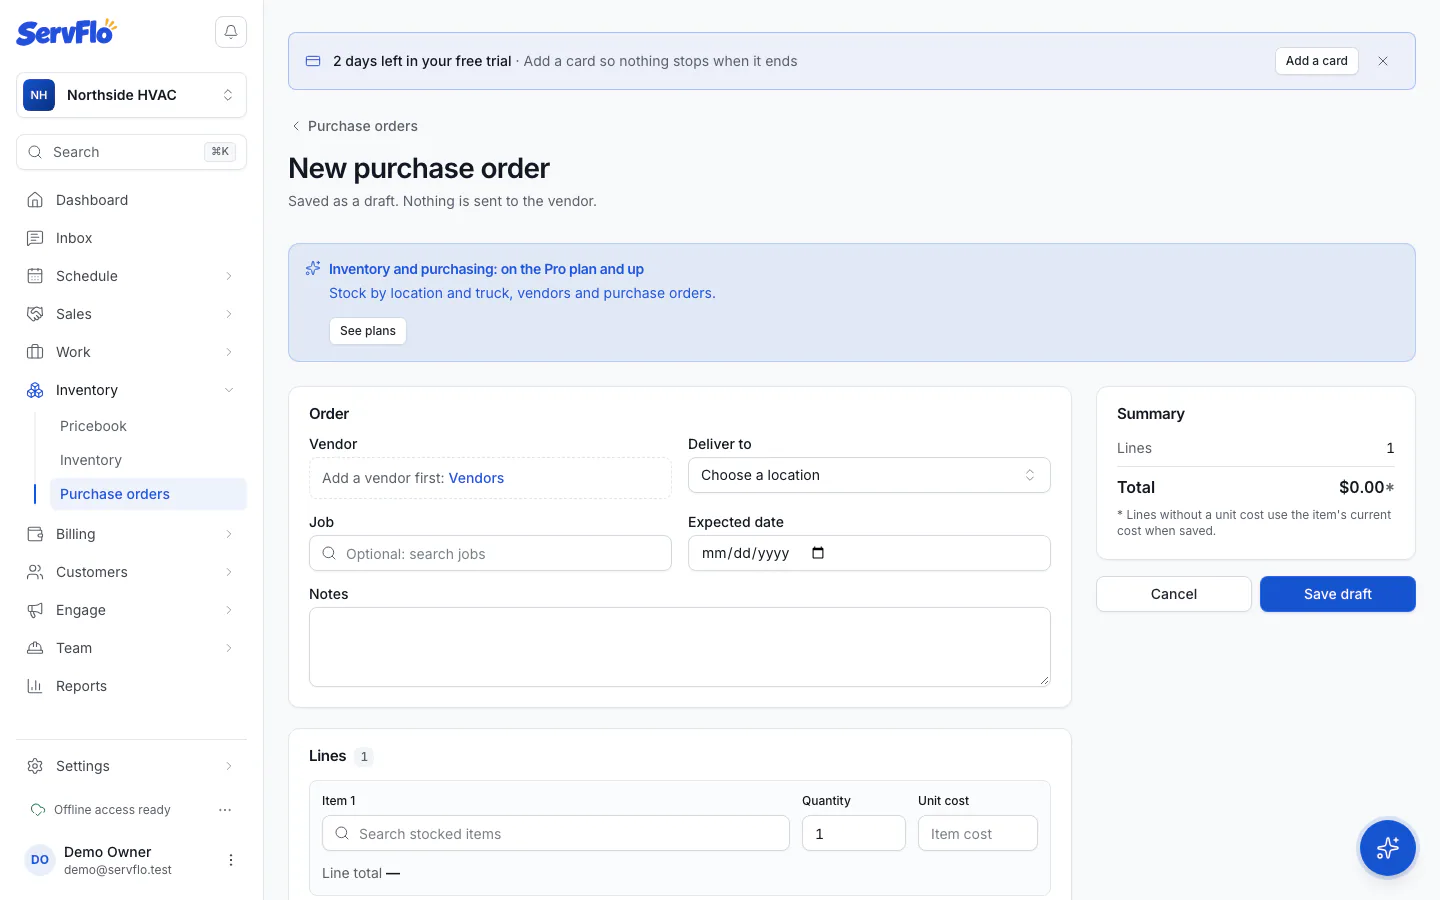Open the notifications bell
Image resolution: width=1440 pixels, height=900 pixels.
pos(231,32)
